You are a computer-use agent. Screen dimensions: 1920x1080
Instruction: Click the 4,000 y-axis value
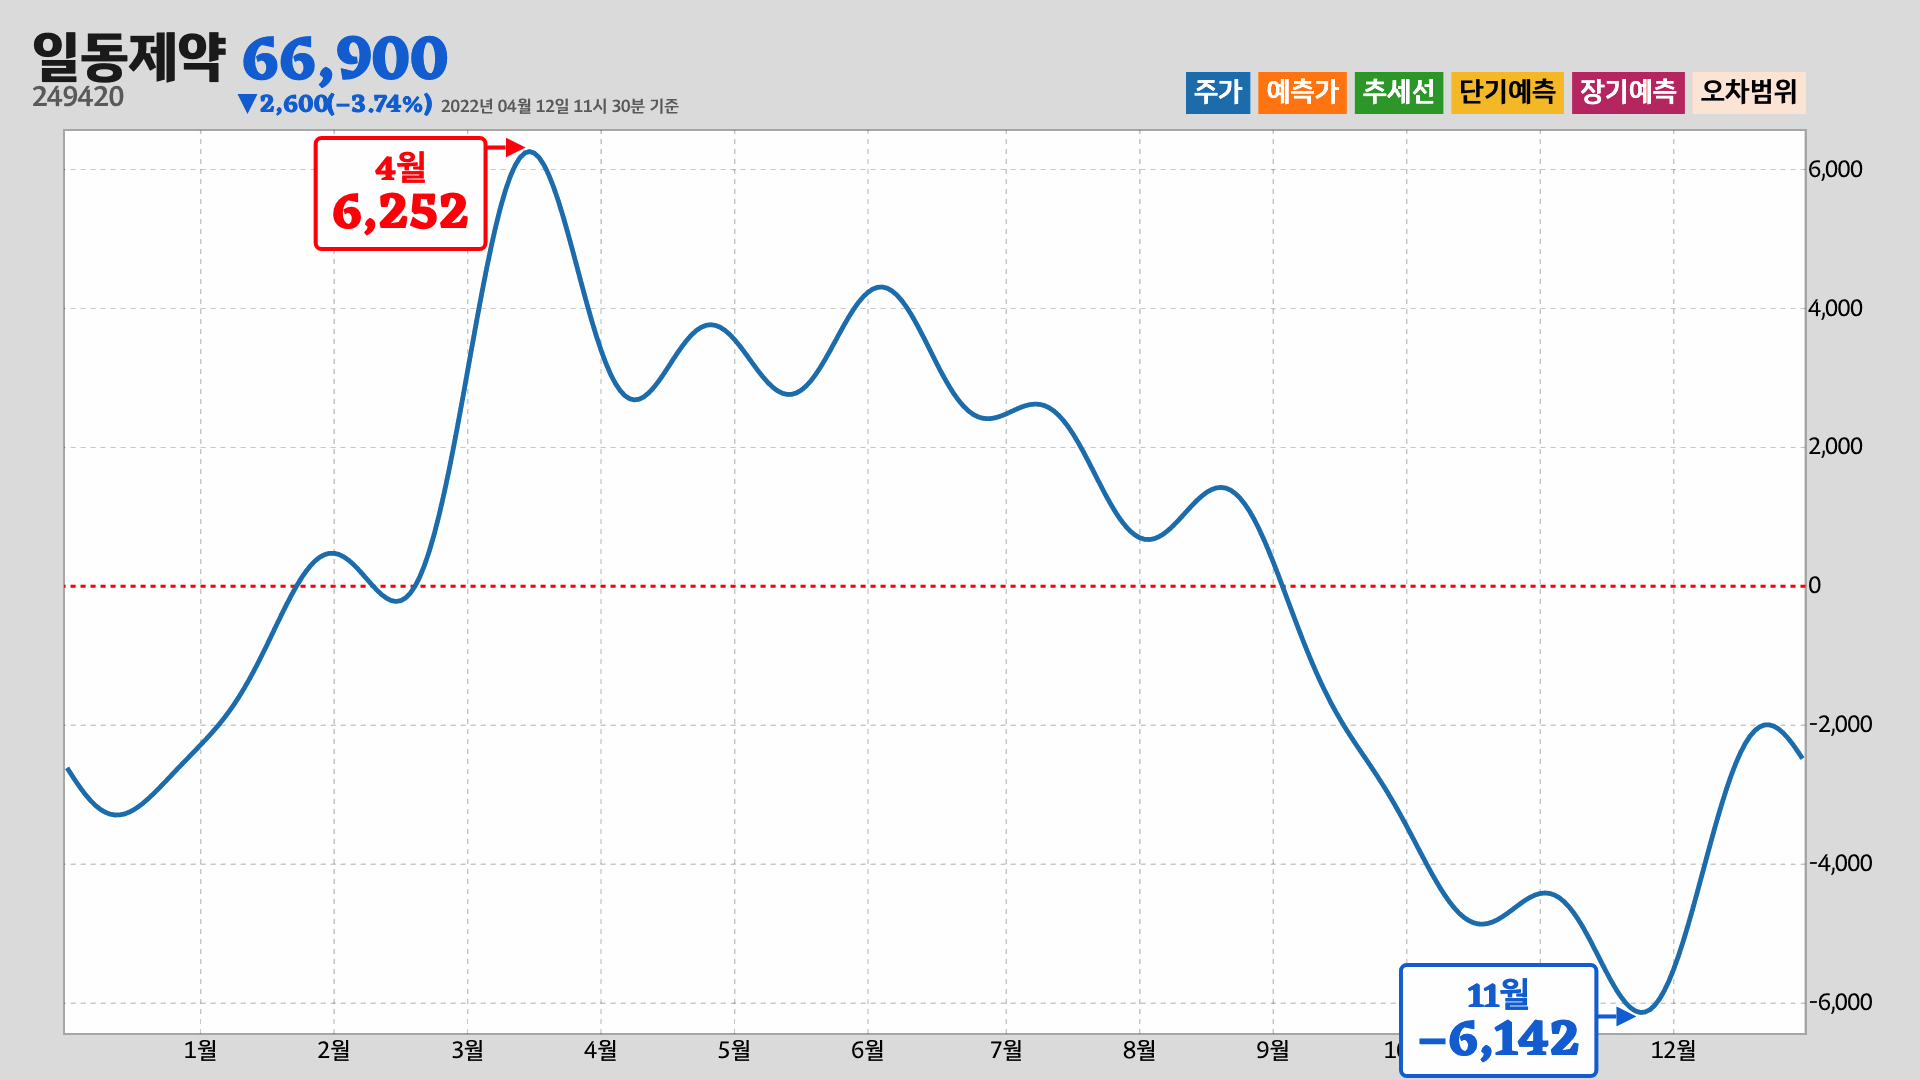[x=1835, y=308]
